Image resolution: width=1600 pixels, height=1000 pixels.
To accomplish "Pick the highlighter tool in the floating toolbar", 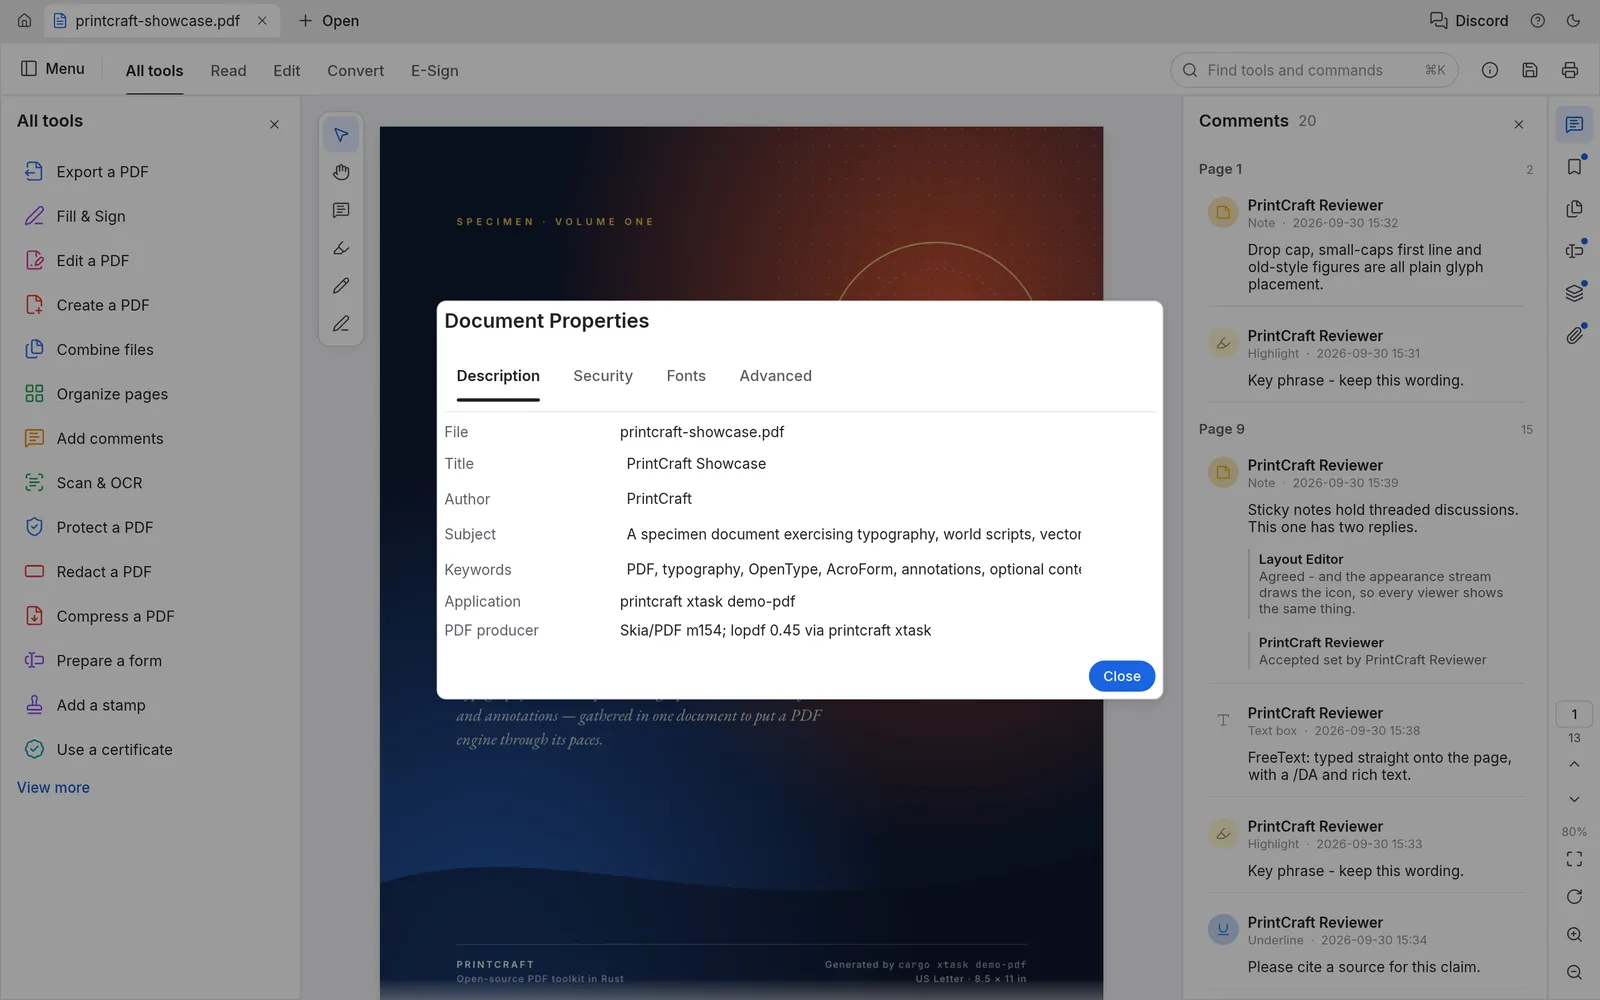I will (341, 248).
